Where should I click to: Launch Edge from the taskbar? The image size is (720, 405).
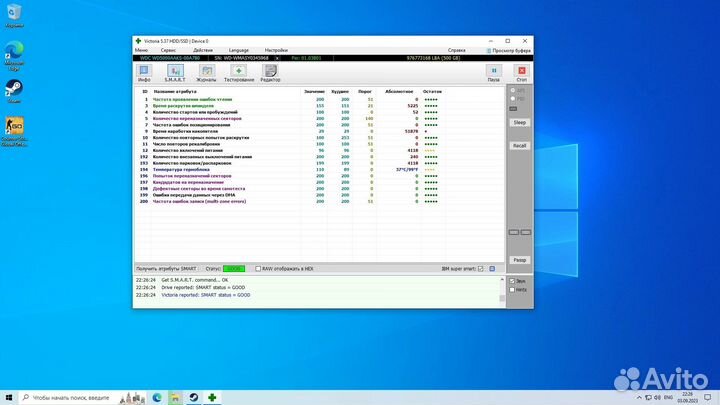[157, 398]
